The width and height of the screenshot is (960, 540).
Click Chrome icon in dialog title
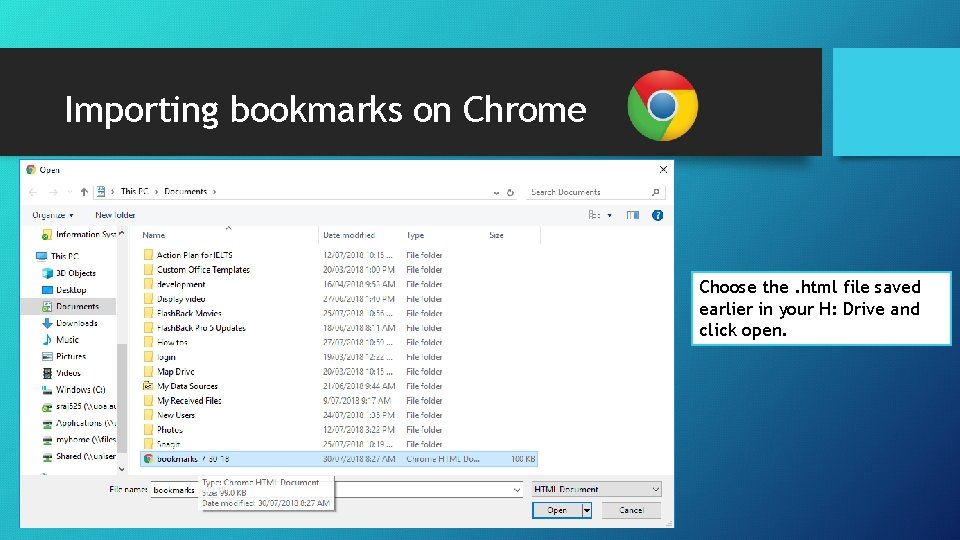click(x=31, y=170)
